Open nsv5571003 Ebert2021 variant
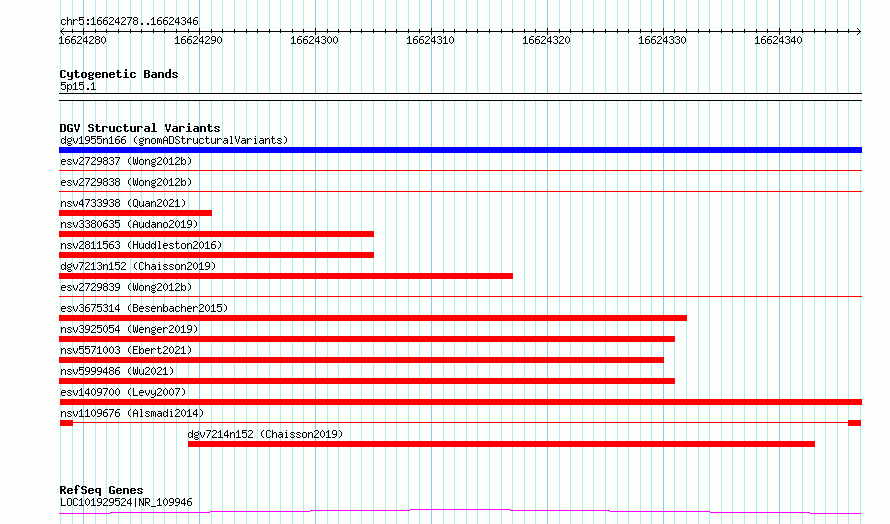The image size is (890, 524). pos(126,350)
